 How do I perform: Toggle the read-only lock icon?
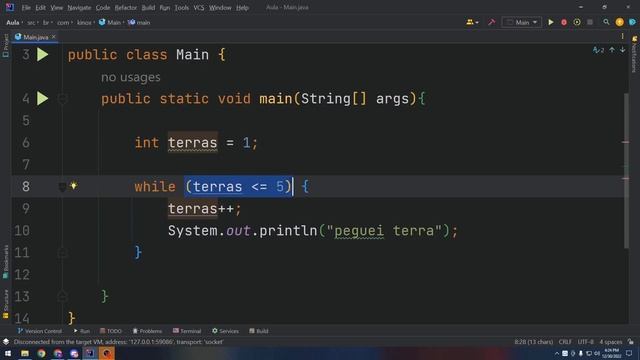pyautogui.click(x=631, y=342)
